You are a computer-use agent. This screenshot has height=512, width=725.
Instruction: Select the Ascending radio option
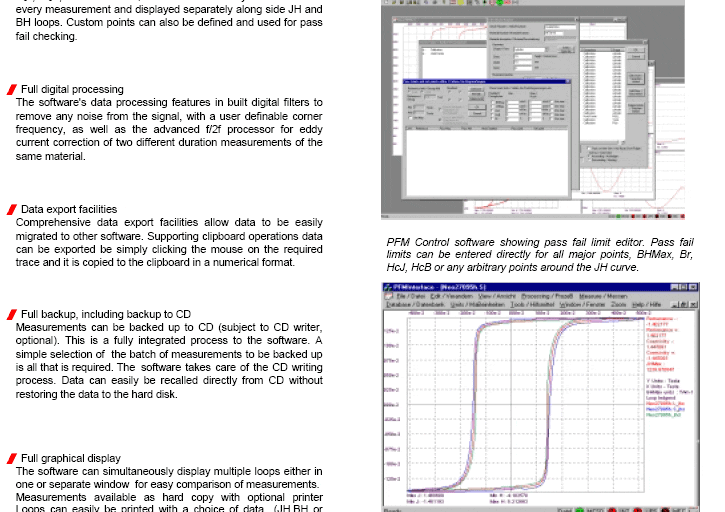(x=590, y=156)
